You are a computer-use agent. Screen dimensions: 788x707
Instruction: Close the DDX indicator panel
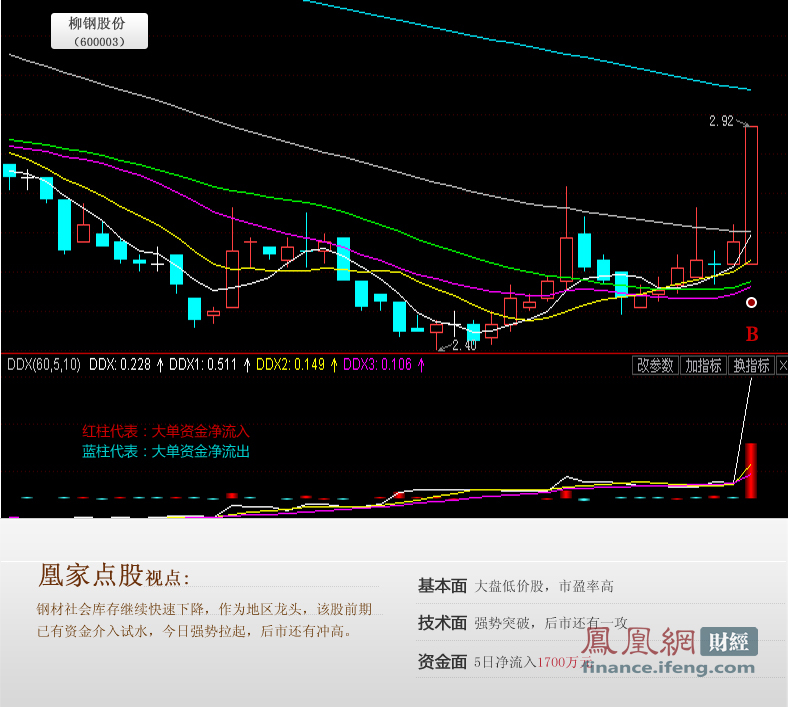[x=782, y=366]
